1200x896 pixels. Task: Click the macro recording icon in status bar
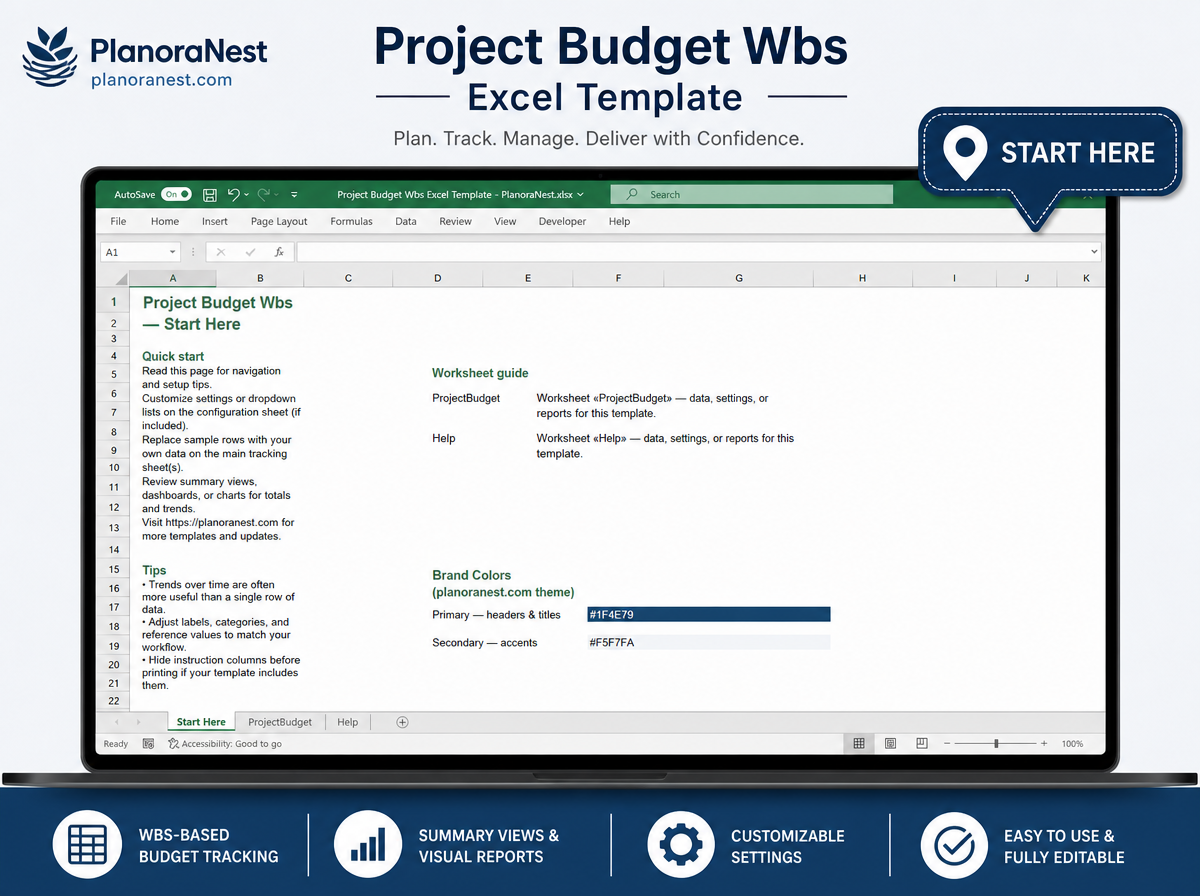148,744
